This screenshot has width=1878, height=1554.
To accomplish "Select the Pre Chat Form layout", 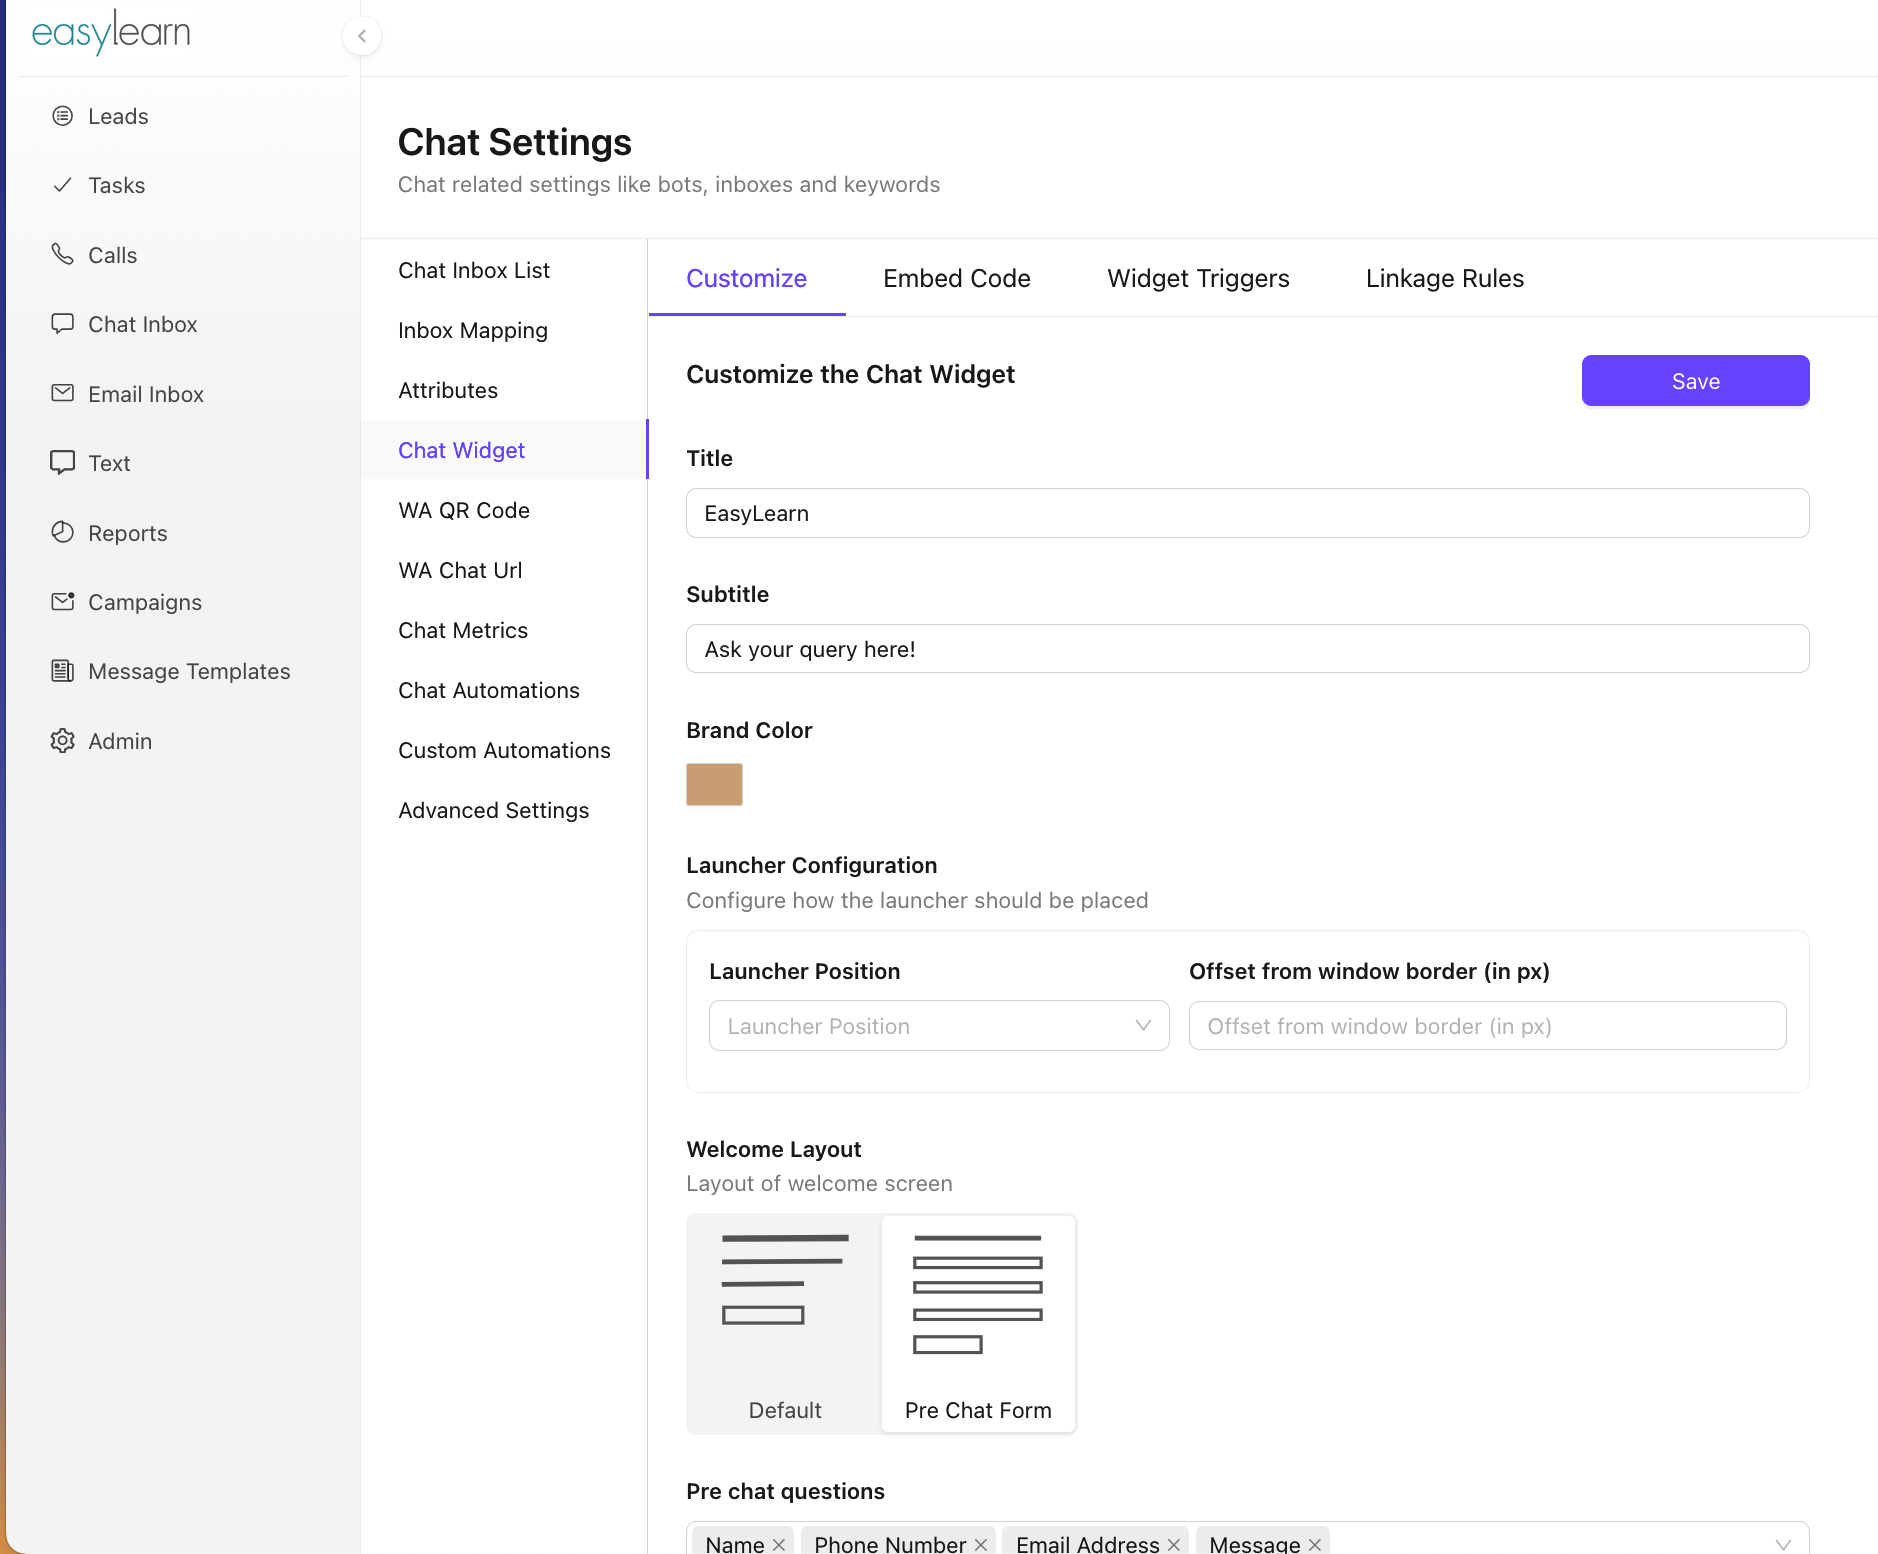I will coord(978,1324).
